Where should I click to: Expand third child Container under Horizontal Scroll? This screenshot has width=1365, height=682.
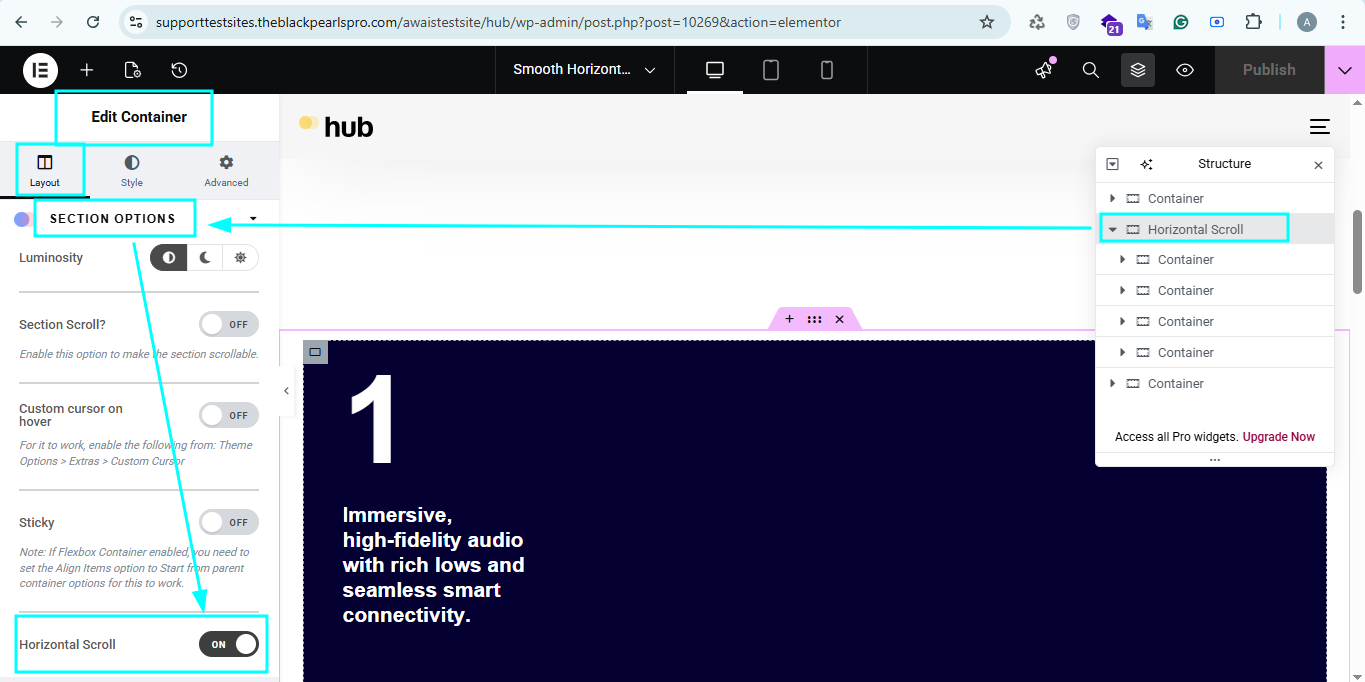1122,322
